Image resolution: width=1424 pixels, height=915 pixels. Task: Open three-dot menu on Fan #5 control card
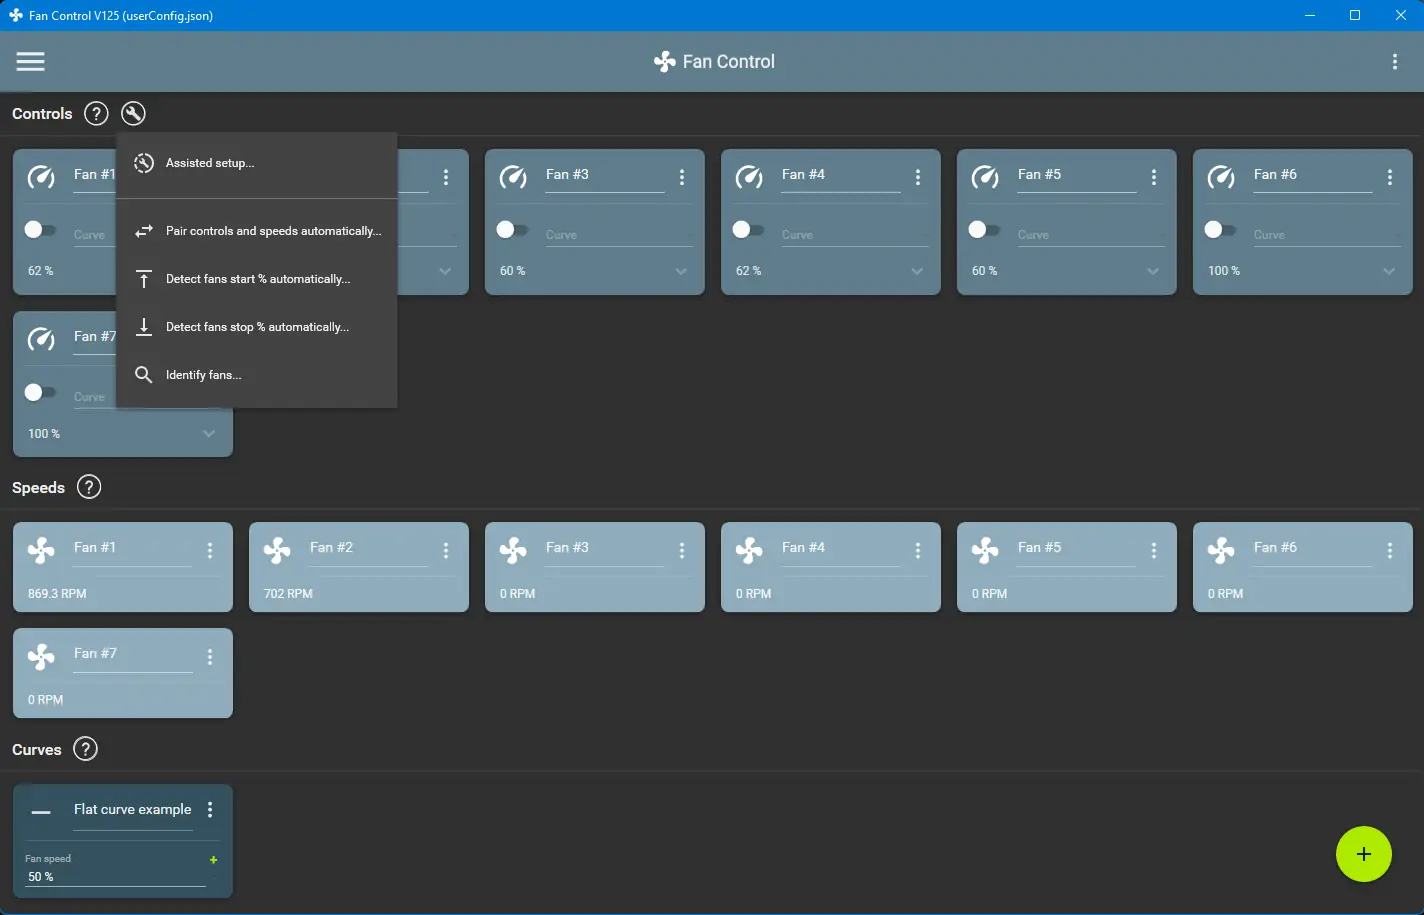coord(1154,177)
